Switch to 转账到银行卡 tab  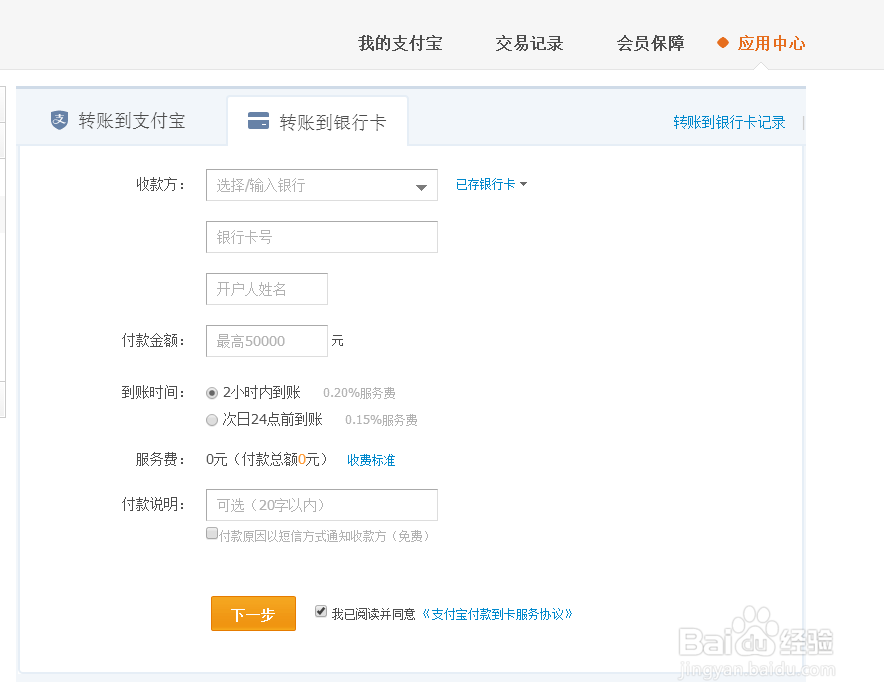(317, 122)
